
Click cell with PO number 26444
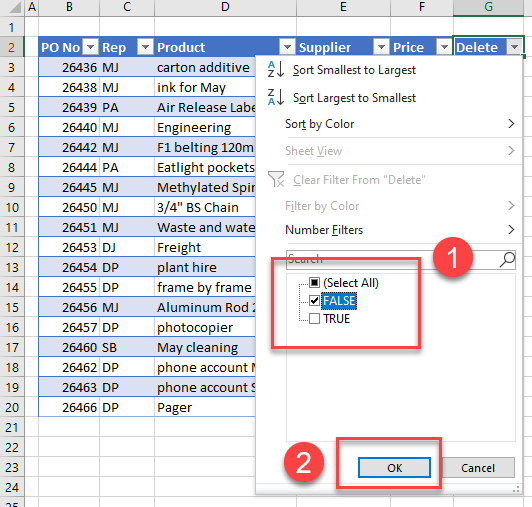[x=69, y=168]
